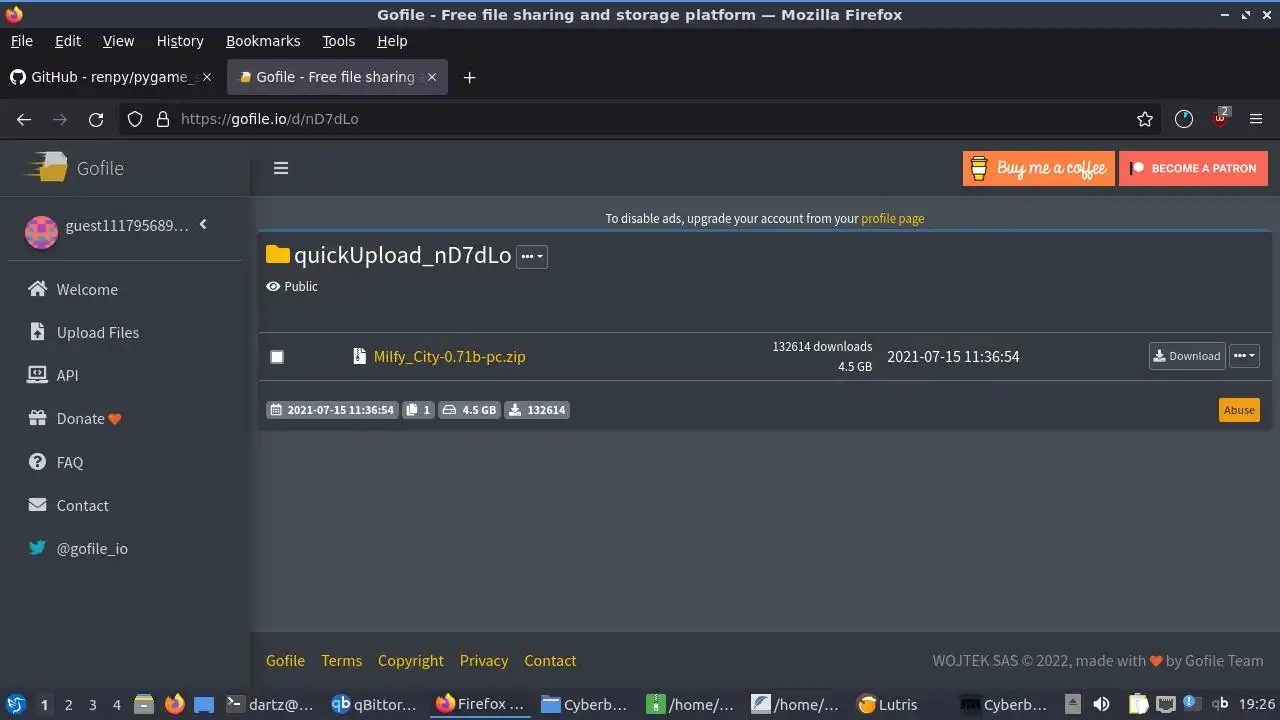Click the volume speaker tray icon

pos(1101,704)
